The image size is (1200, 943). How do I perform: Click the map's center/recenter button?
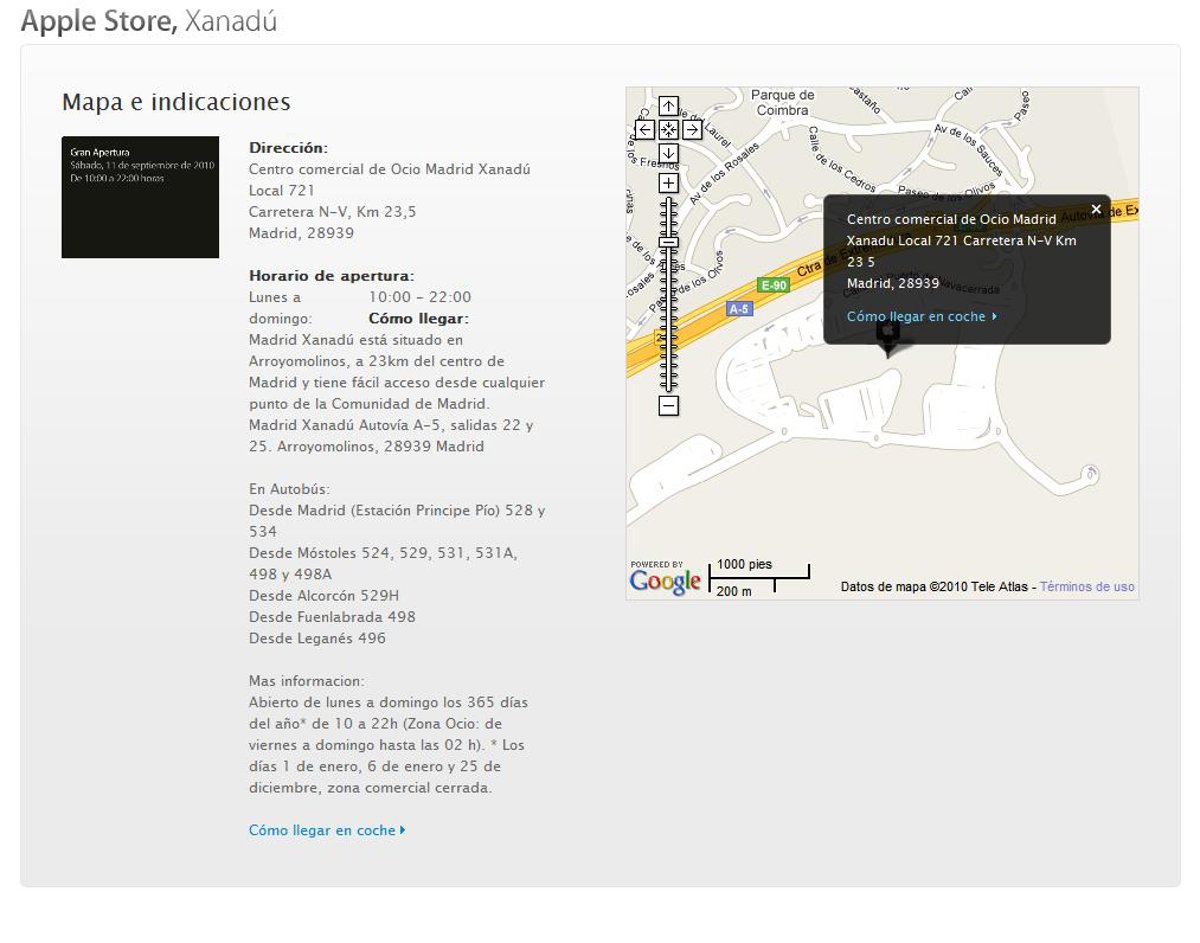[x=669, y=129]
